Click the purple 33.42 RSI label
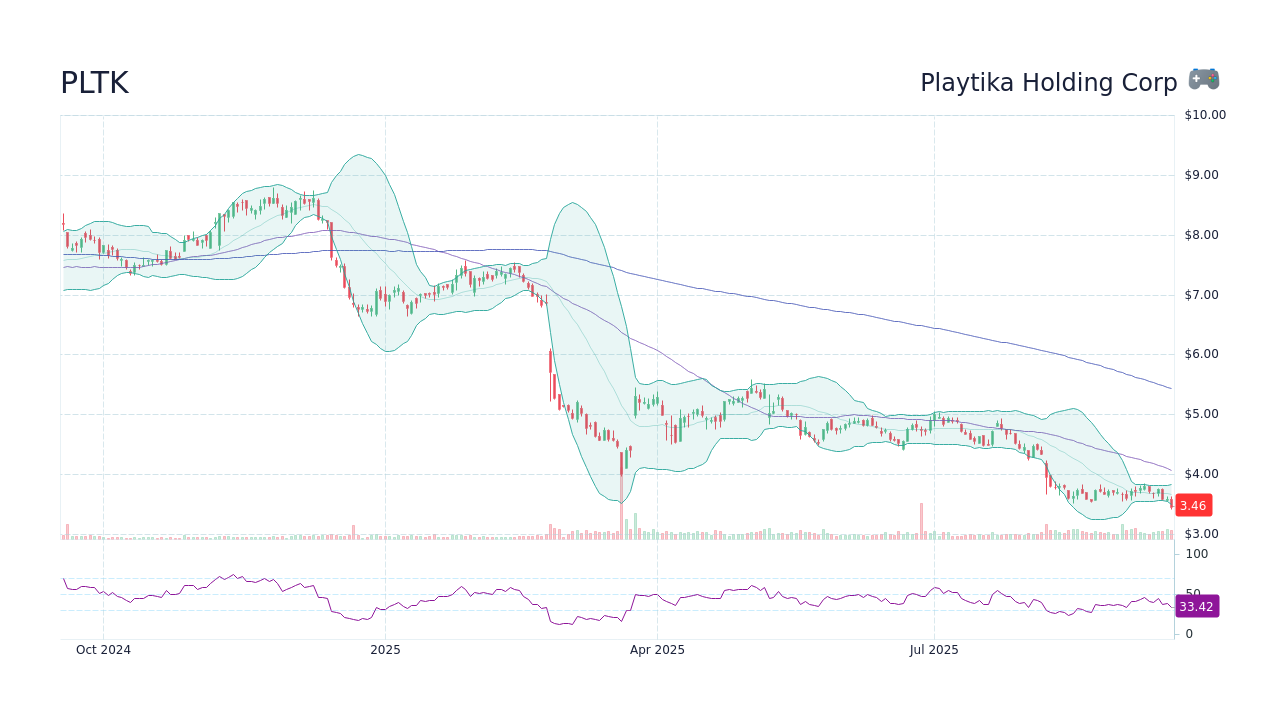1280x720 pixels. tap(1196, 607)
